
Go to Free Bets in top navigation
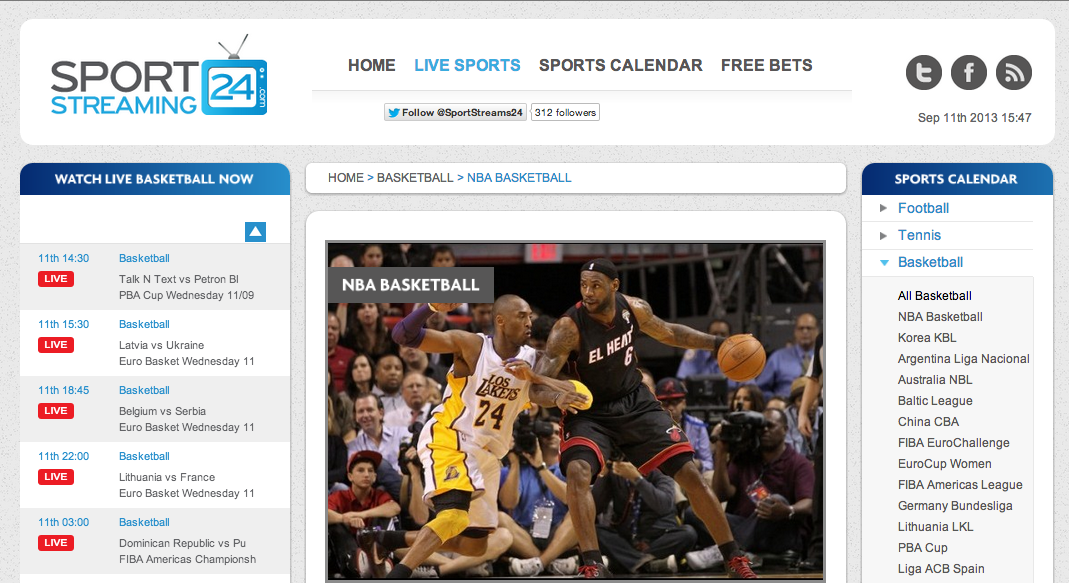[x=766, y=65]
